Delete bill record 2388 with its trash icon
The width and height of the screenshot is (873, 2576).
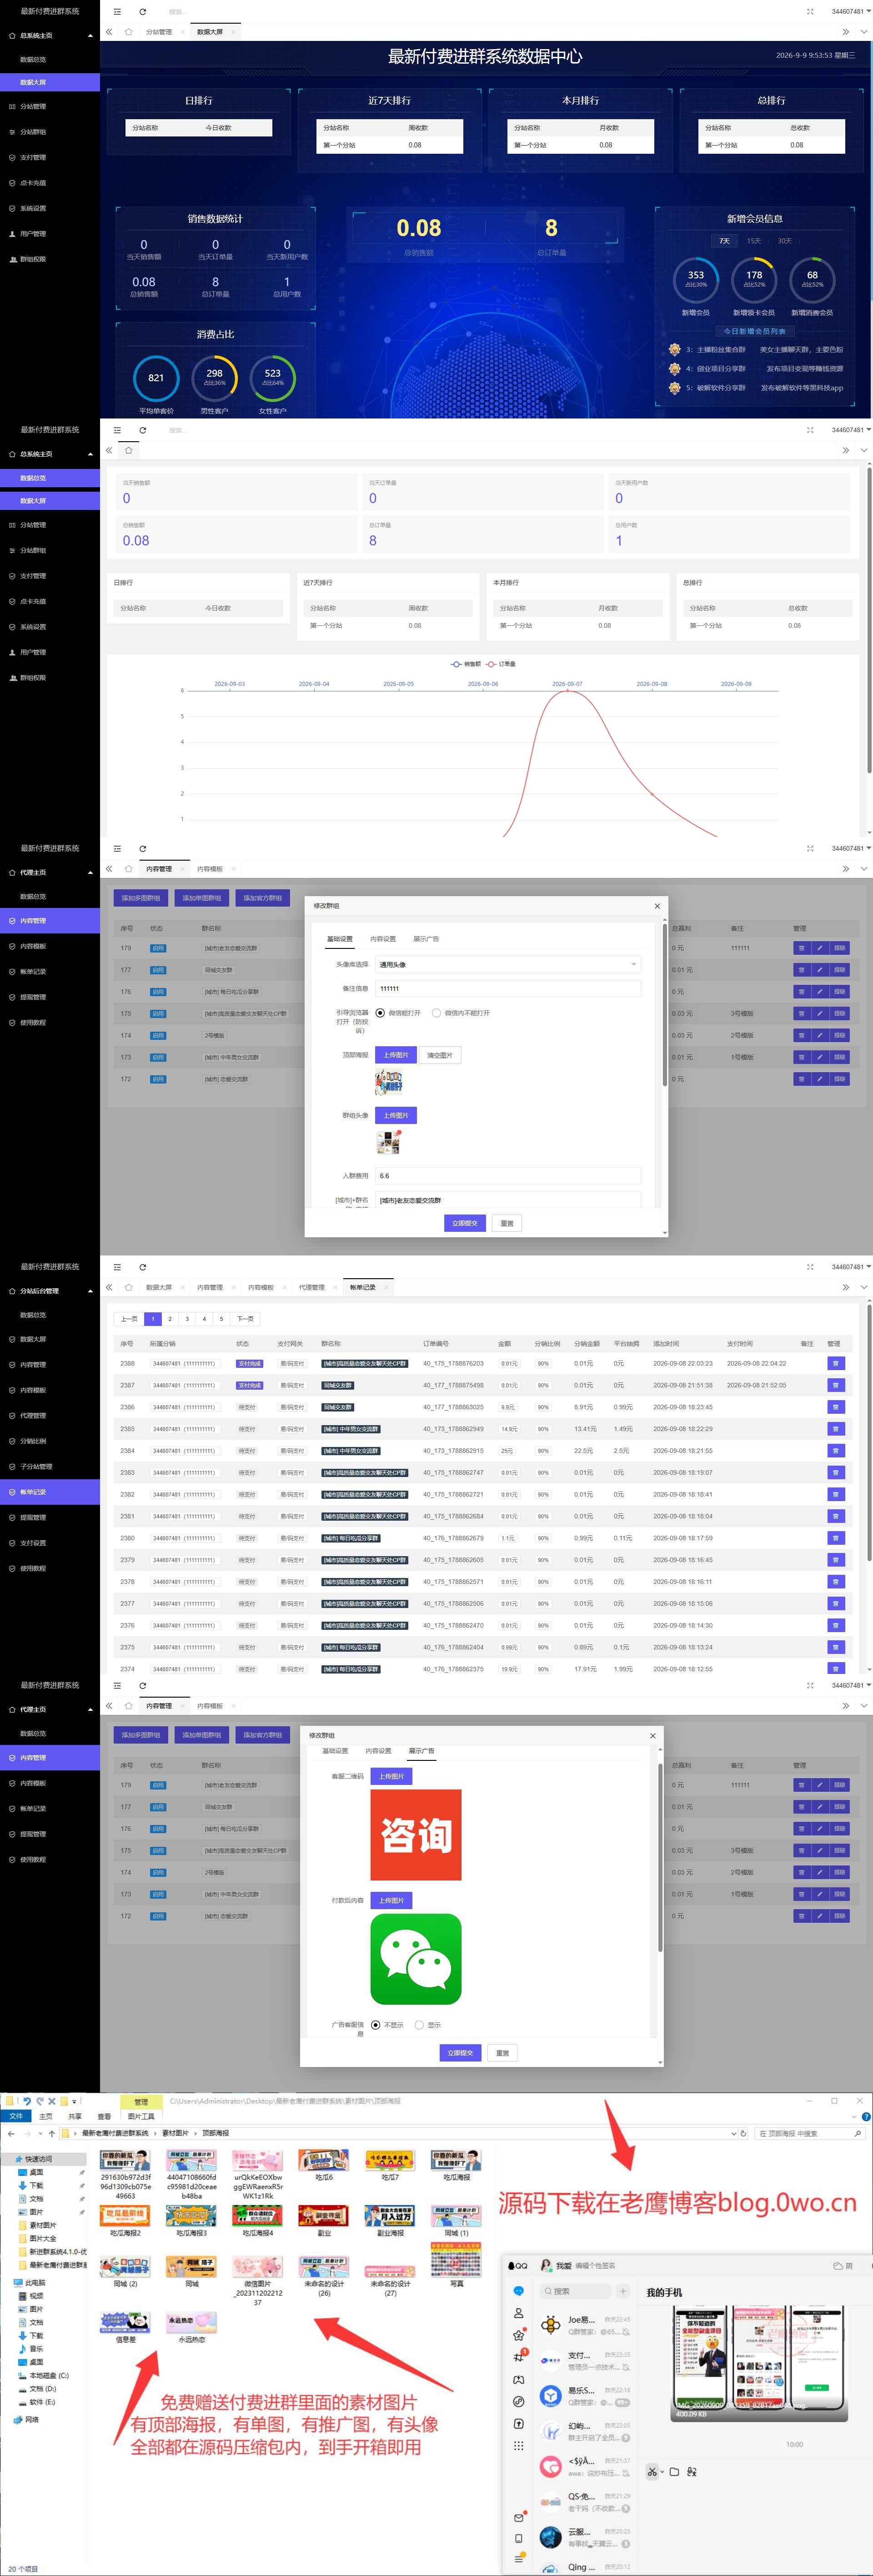(x=836, y=1363)
